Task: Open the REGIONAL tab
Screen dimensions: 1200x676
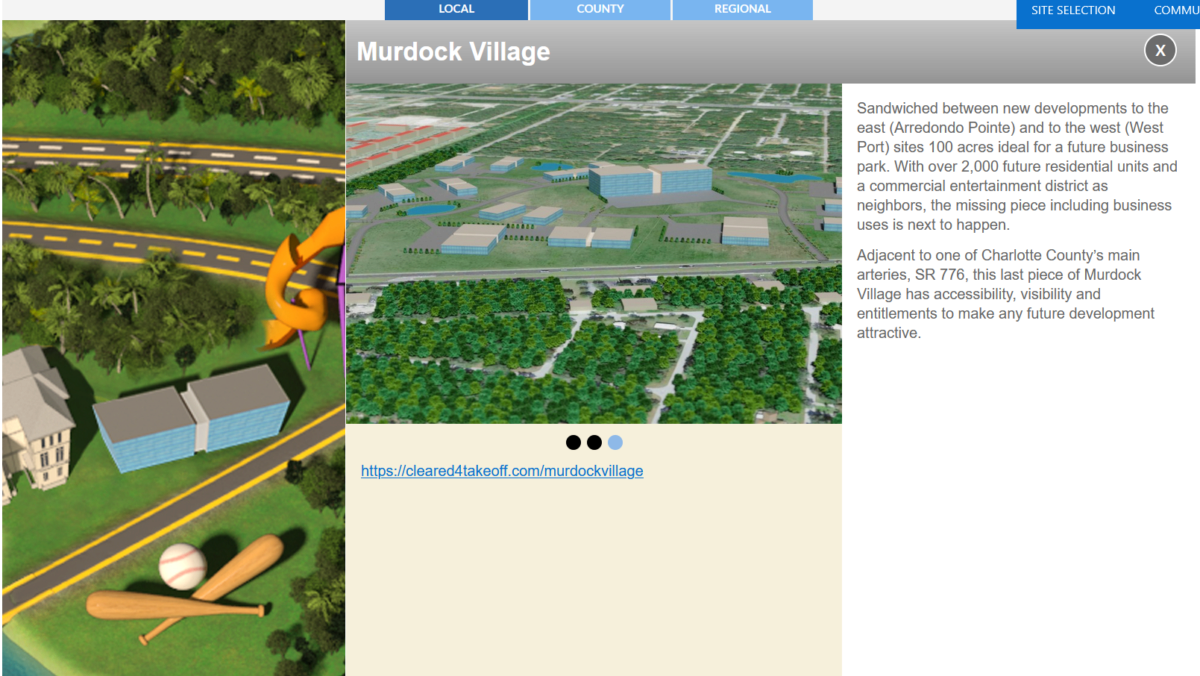Action: [742, 9]
